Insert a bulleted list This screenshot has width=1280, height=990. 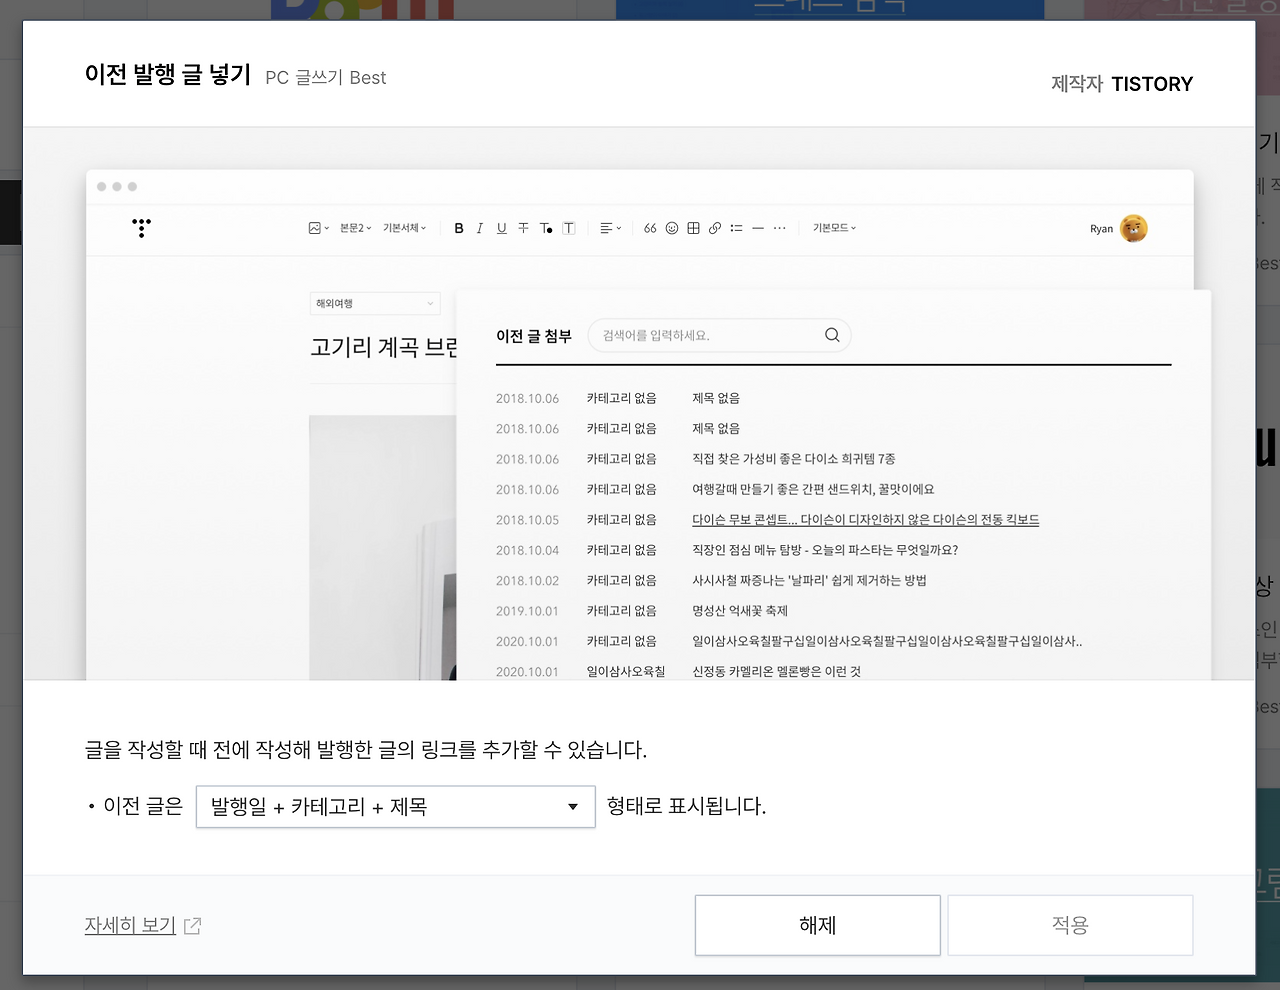pos(736,228)
